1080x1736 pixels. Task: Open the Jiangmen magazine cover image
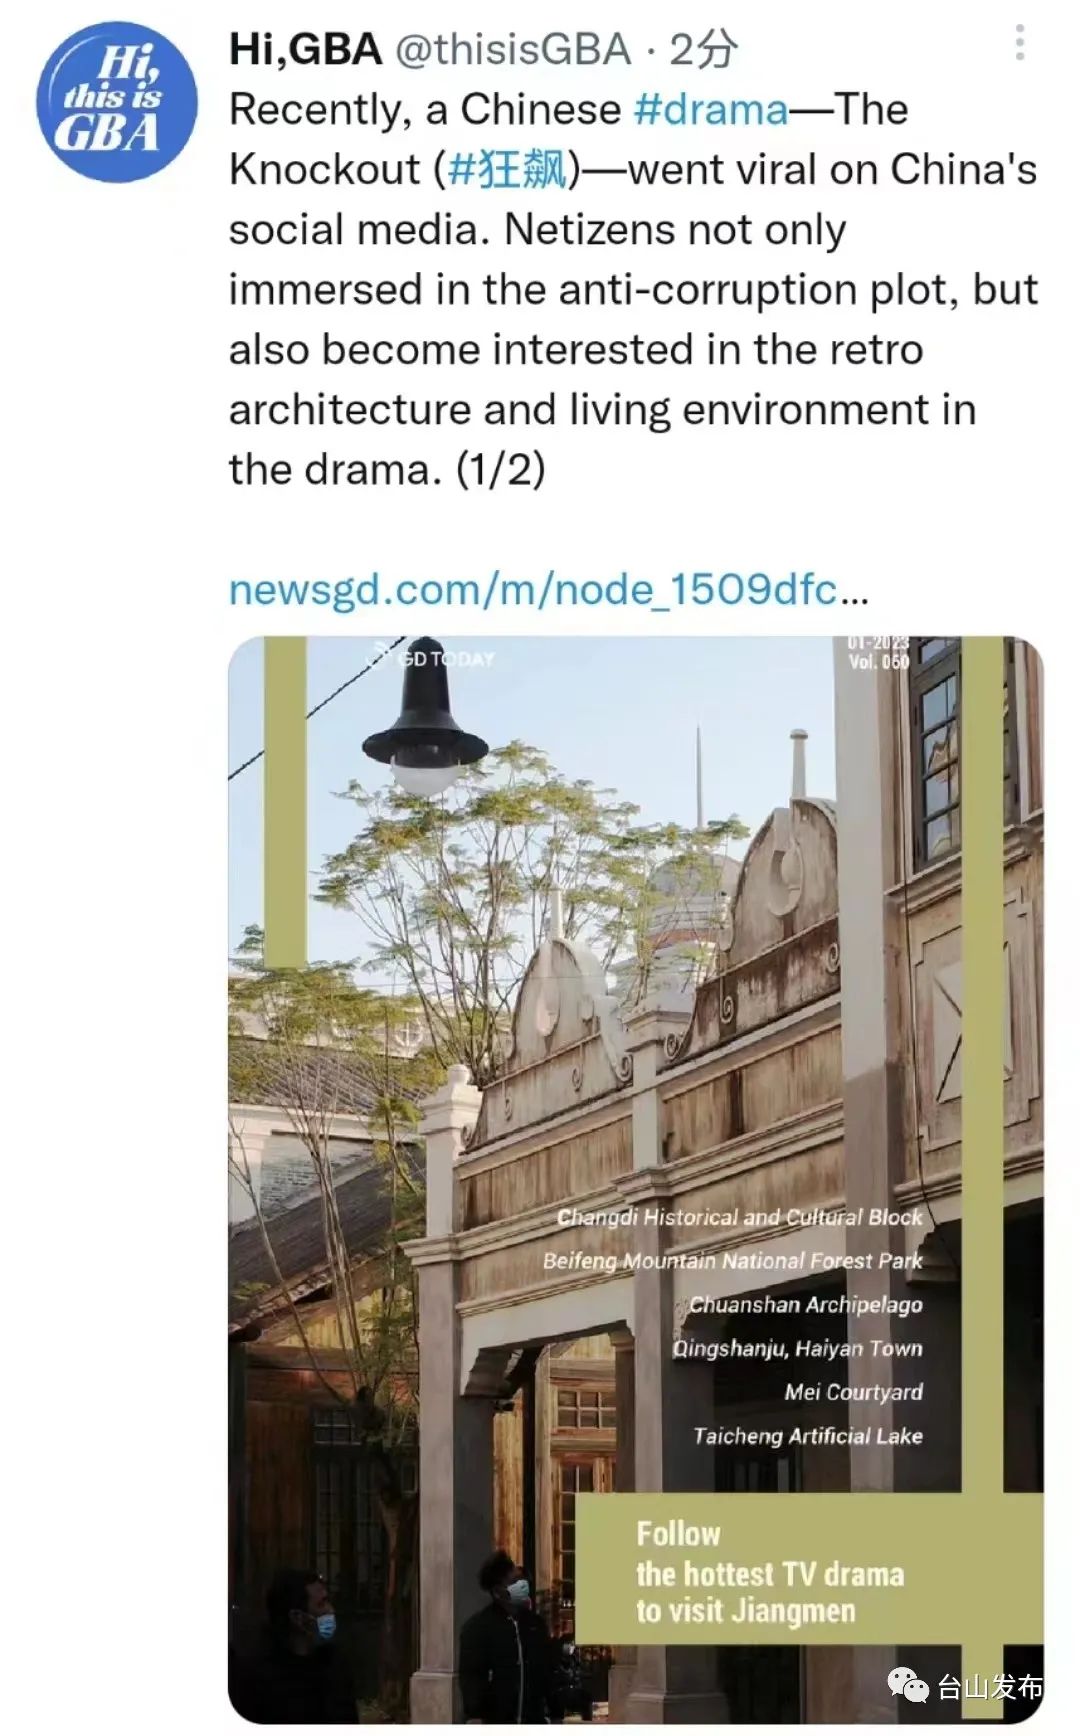click(635, 1179)
